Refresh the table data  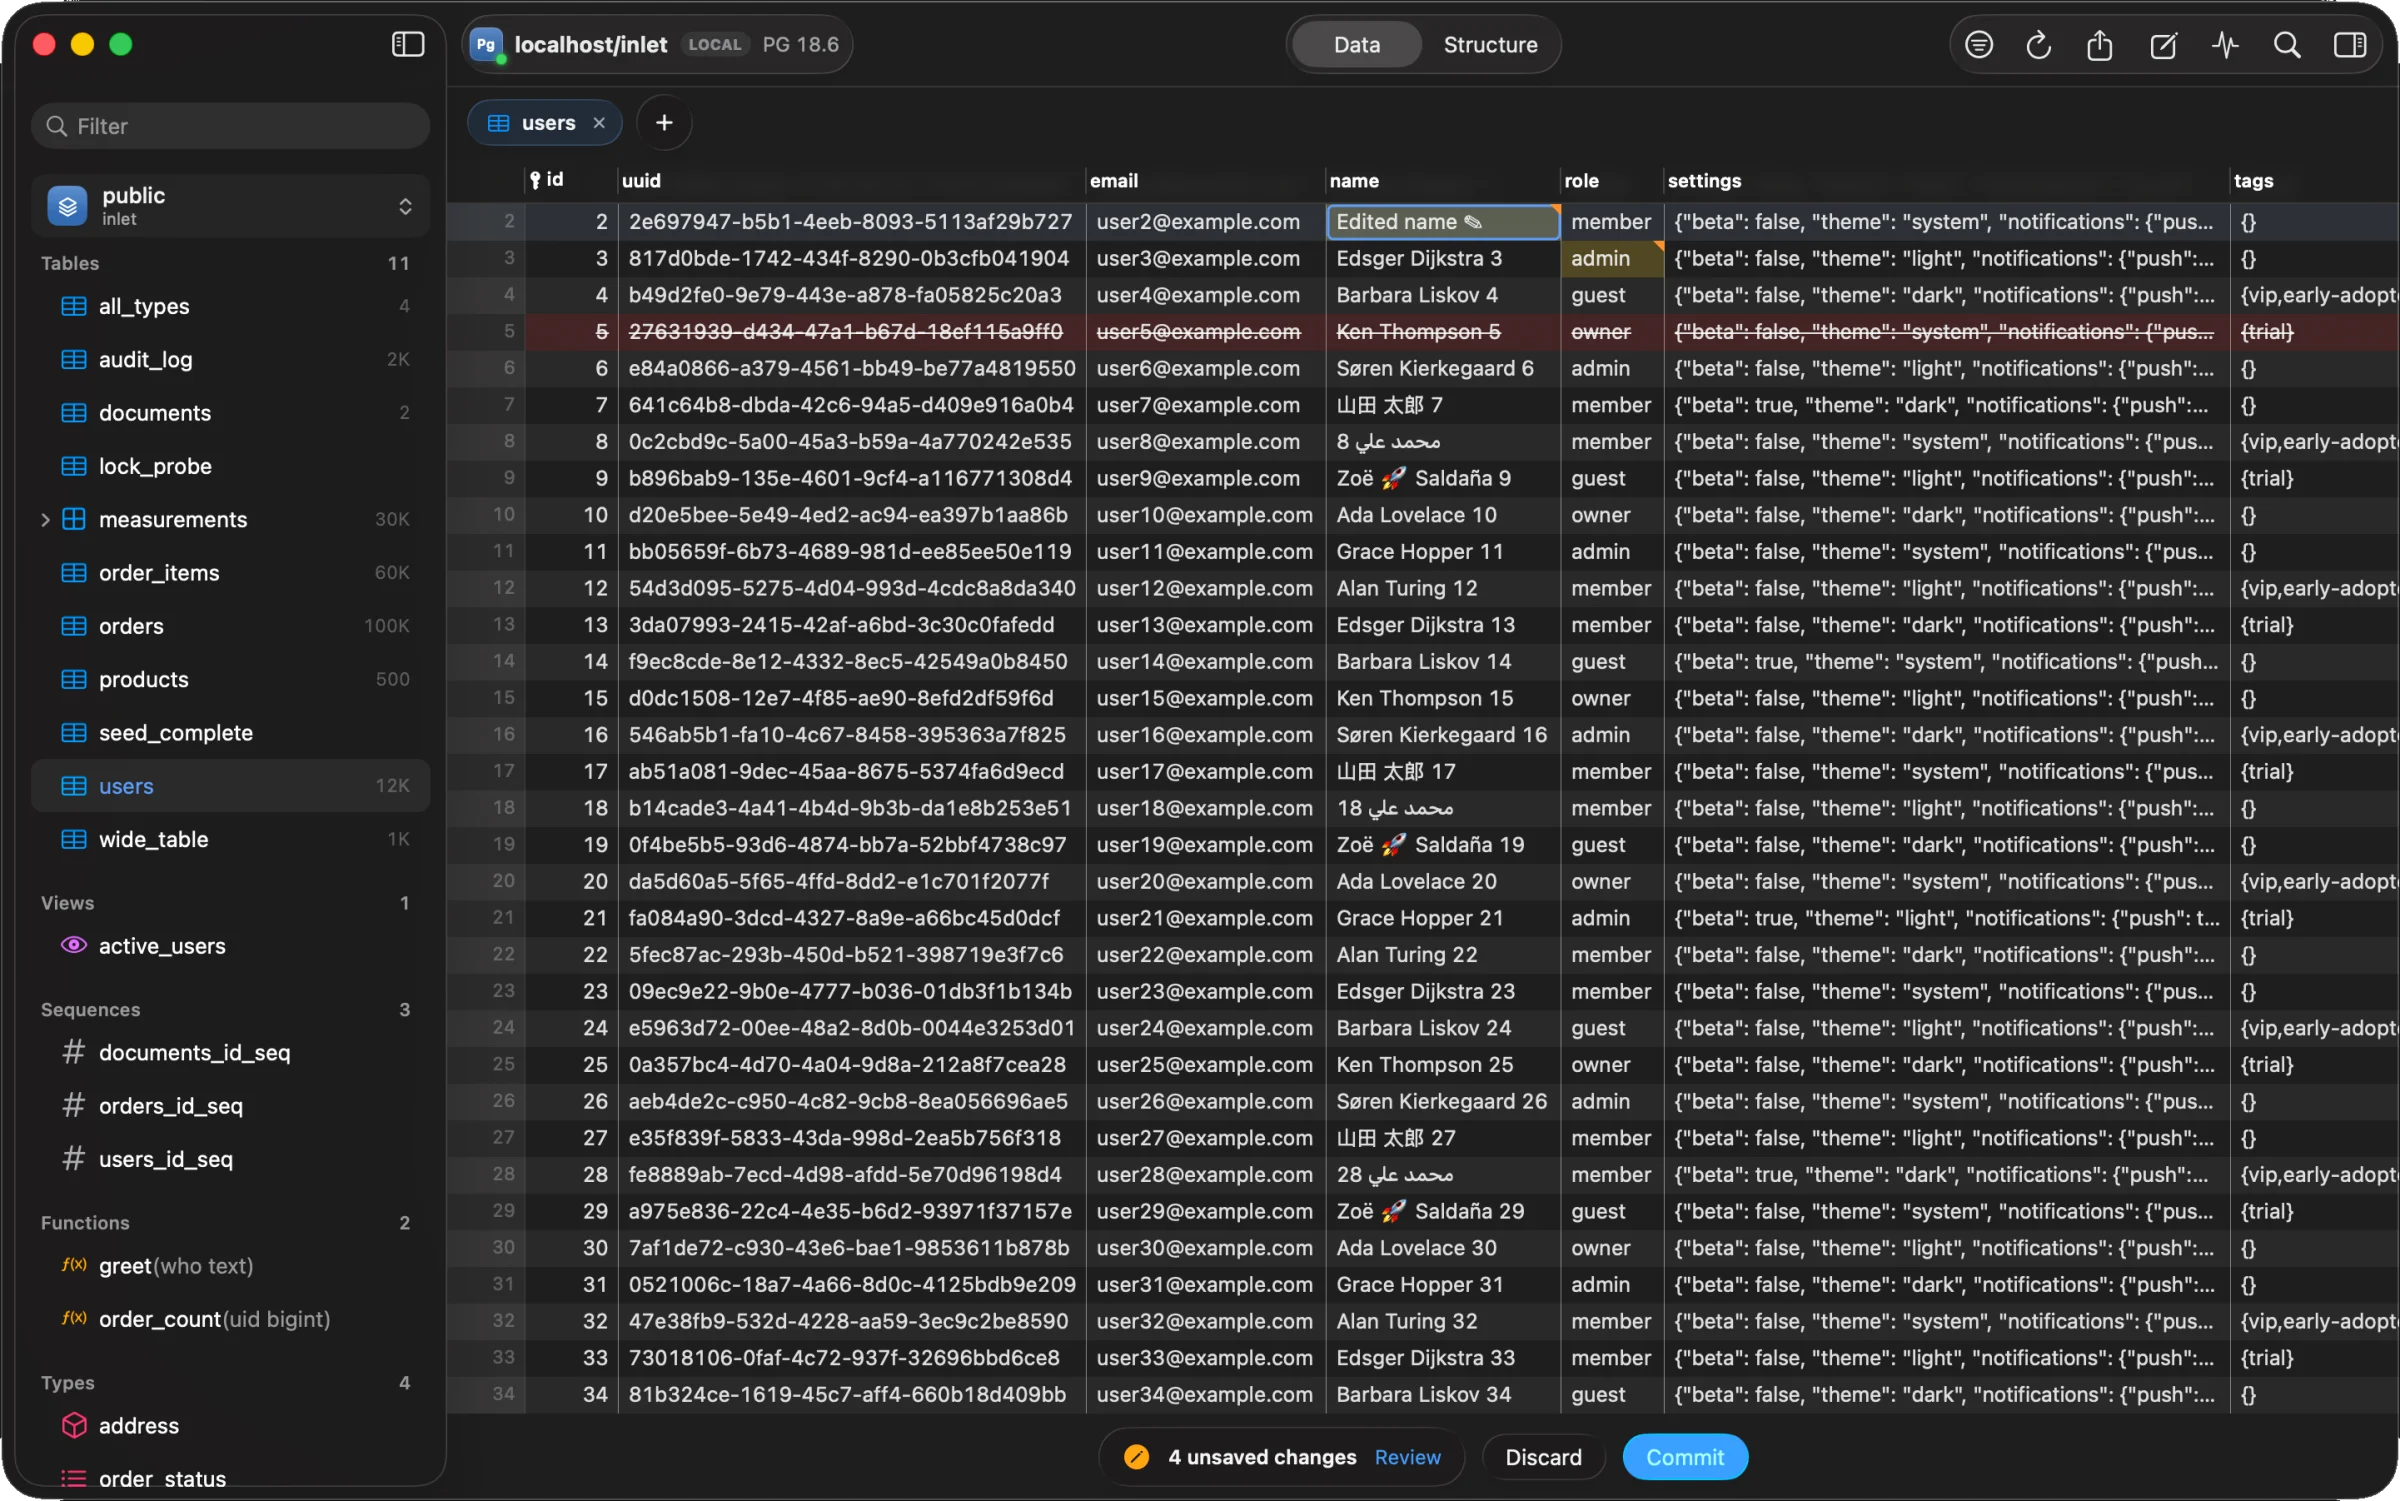tap(2038, 45)
